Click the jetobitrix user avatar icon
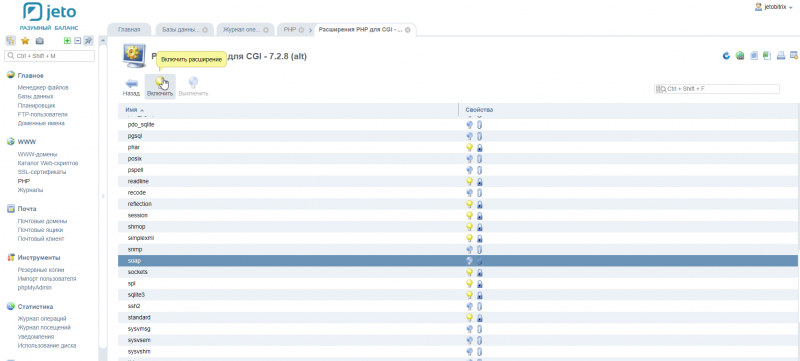800x361 pixels. 759,7
